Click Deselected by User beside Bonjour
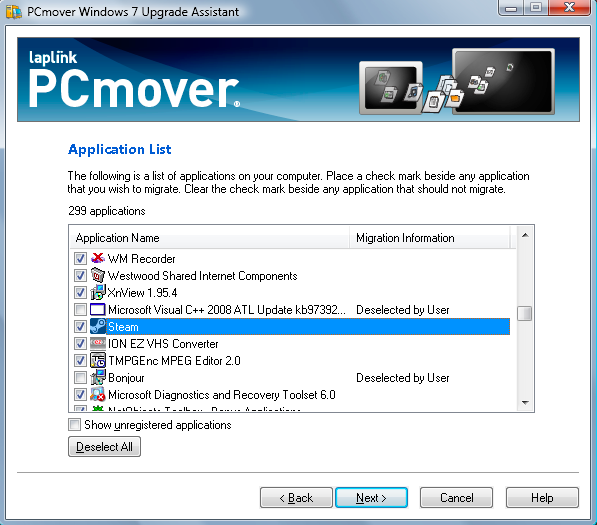Image resolution: width=597 pixels, height=525 pixels. click(402, 378)
